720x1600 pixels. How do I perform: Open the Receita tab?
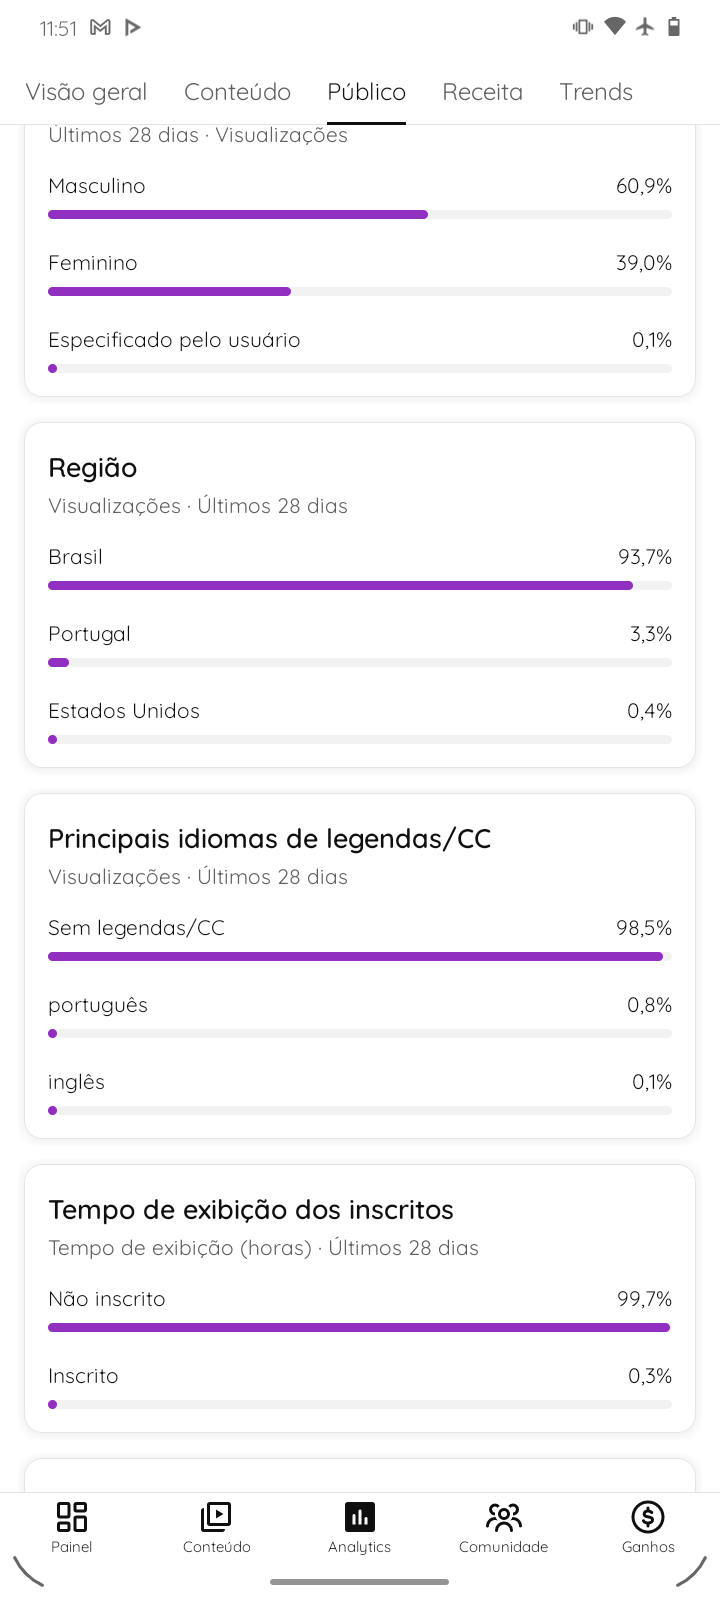pos(483,92)
